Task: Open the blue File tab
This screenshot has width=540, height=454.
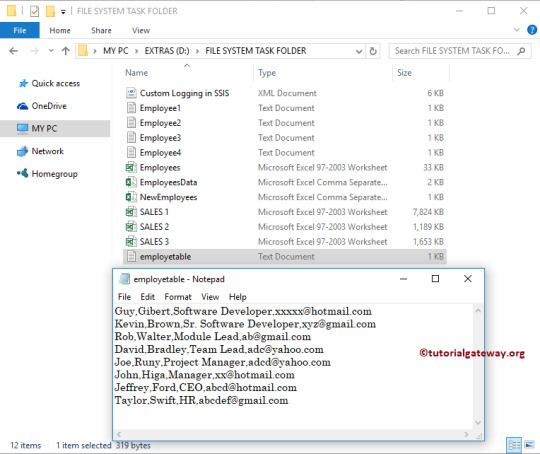Action: click(x=20, y=30)
